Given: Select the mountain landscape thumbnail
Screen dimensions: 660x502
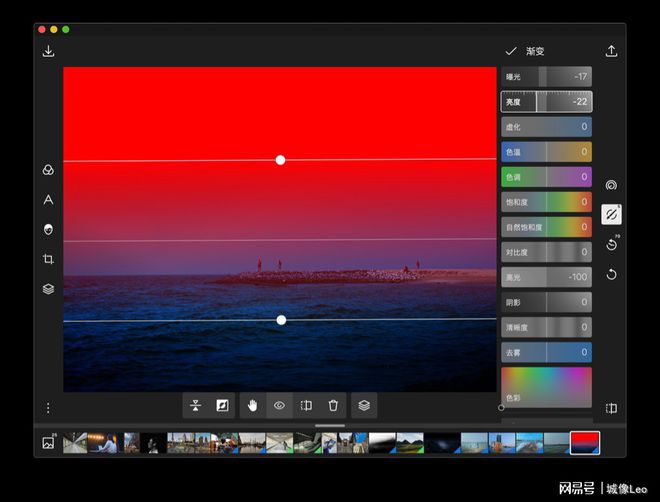Looking at the screenshot, I should pyautogui.click(x=410, y=443).
